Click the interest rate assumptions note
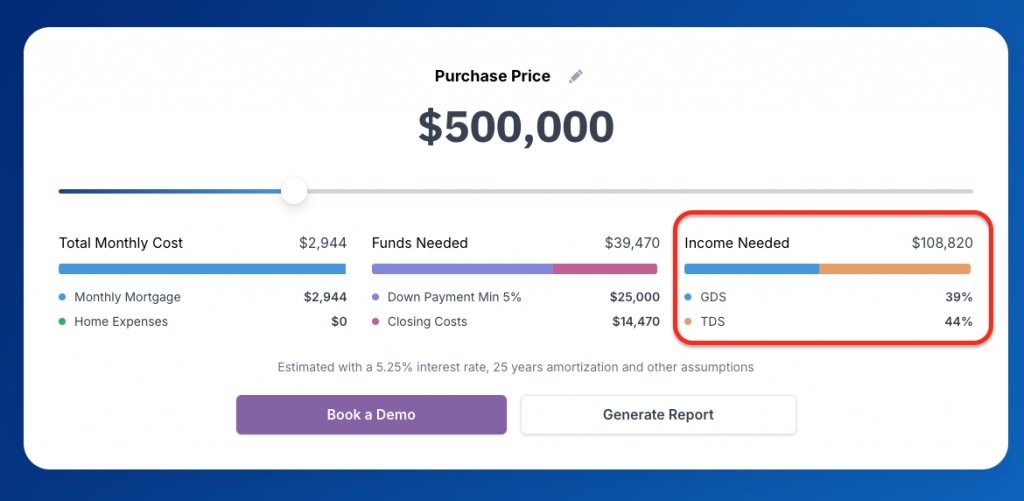1024x501 pixels. click(x=515, y=367)
